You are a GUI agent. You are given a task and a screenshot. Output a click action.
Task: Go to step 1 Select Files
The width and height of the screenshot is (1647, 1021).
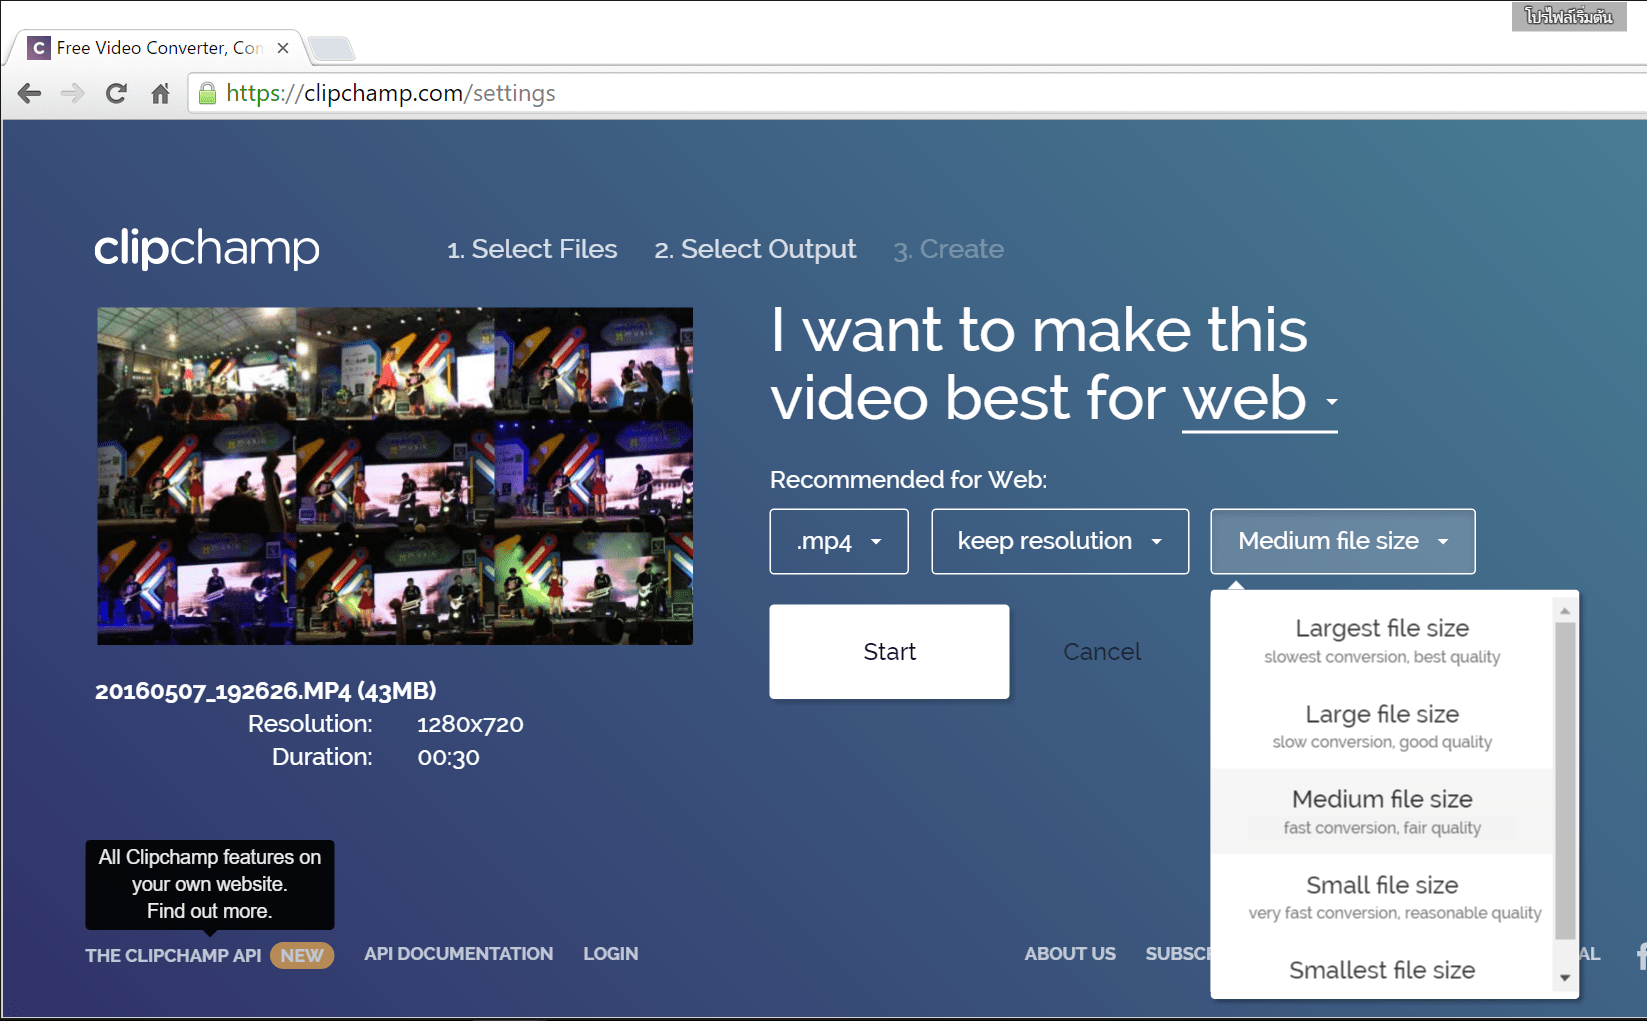(x=532, y=249)
